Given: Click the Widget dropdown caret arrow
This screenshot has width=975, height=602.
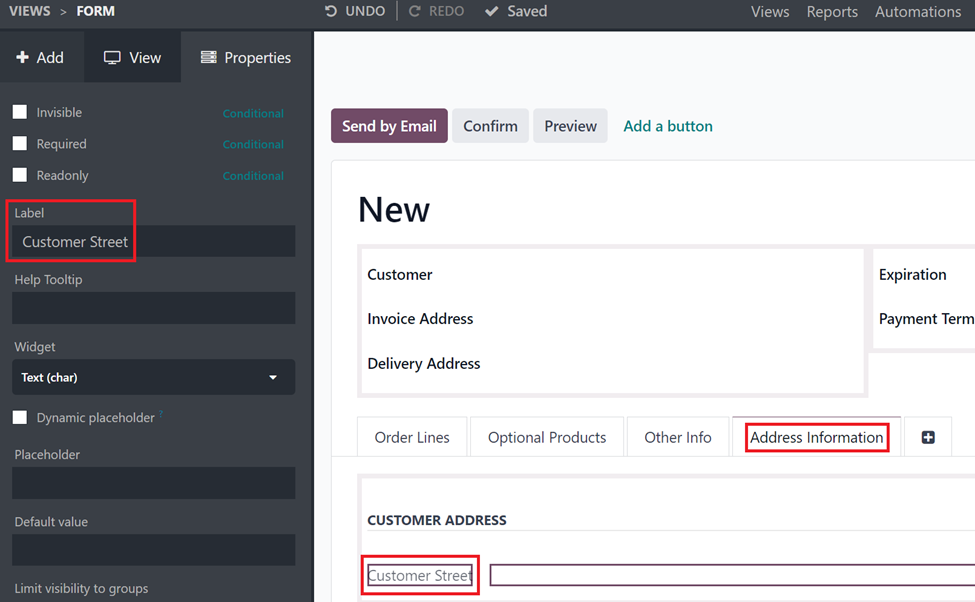Looking at the screenshot, I should [273, 377].
